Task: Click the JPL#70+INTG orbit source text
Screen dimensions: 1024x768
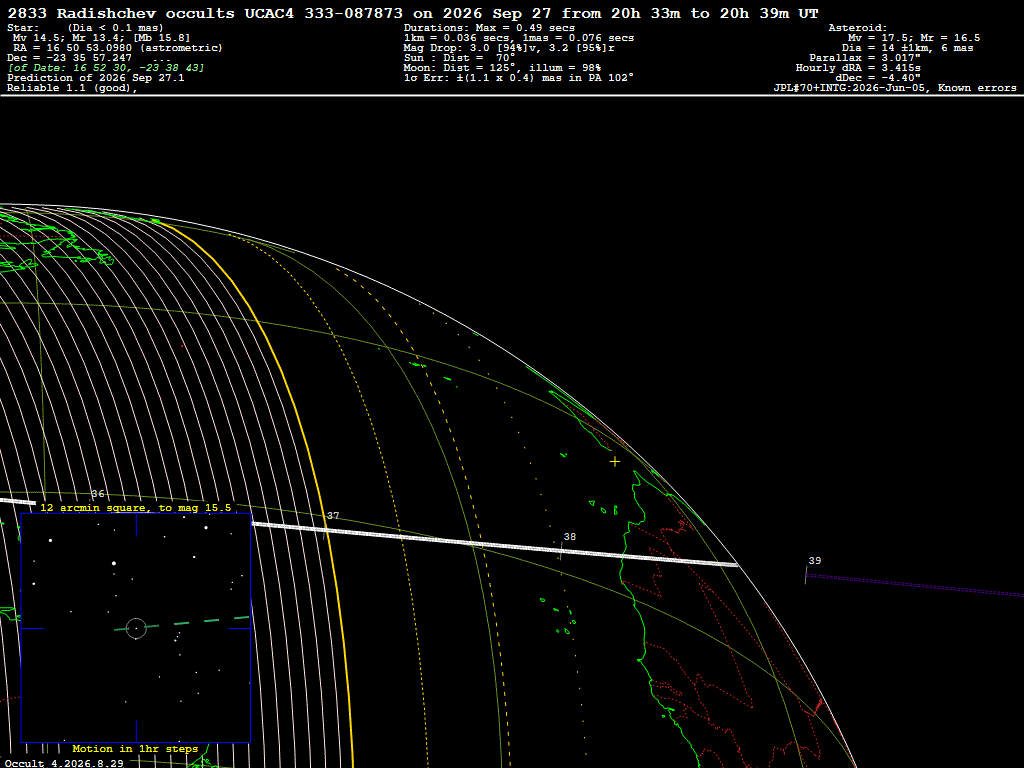Action: (x=895, y=88)
